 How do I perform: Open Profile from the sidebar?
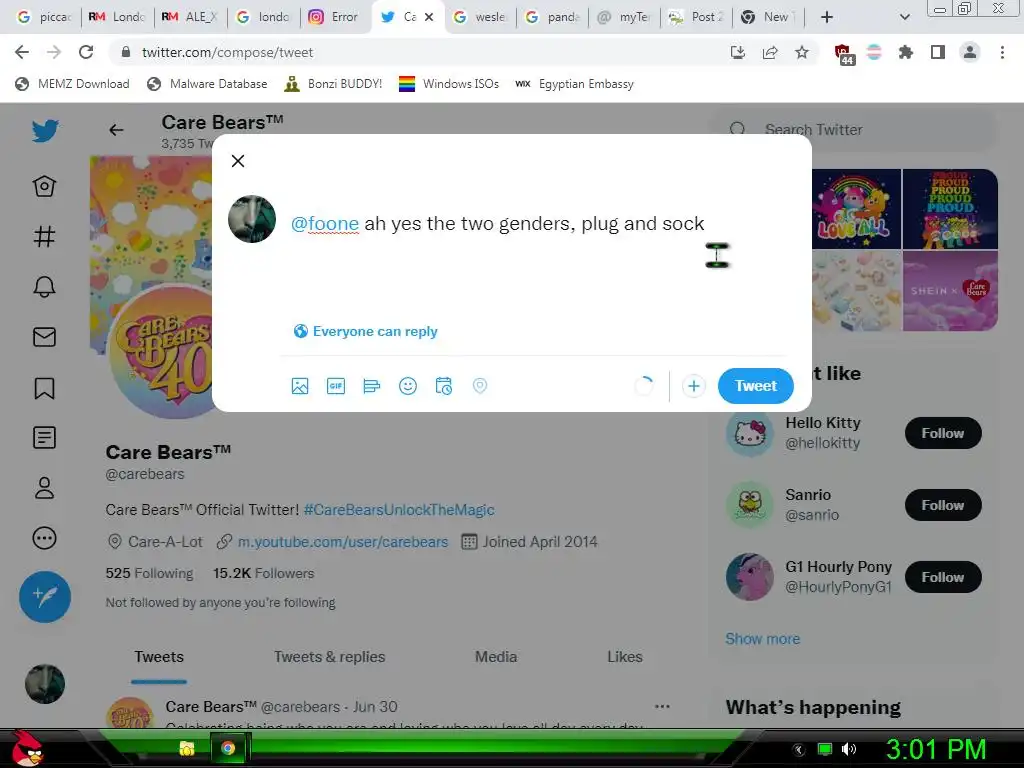click(x=44, y=488)
